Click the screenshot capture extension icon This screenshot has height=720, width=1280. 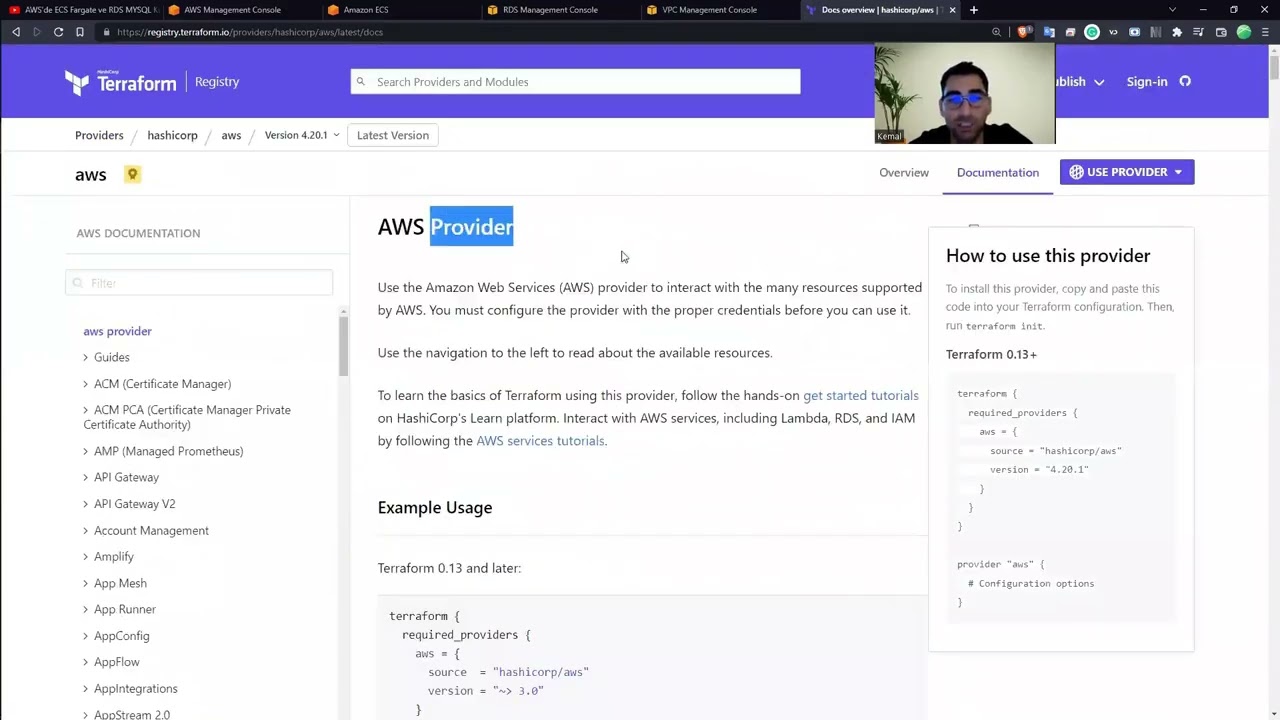pyautogui.click(x=1134, y=32)
